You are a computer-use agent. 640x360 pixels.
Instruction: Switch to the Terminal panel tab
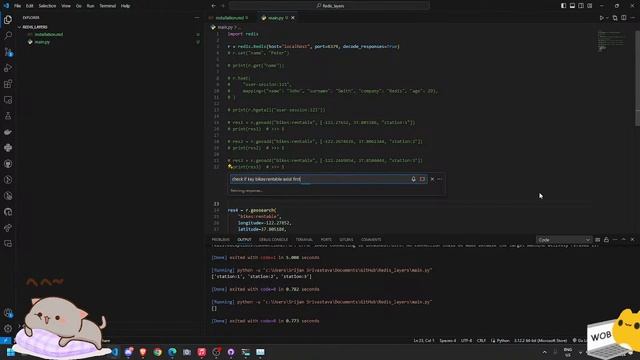[304, 240]
